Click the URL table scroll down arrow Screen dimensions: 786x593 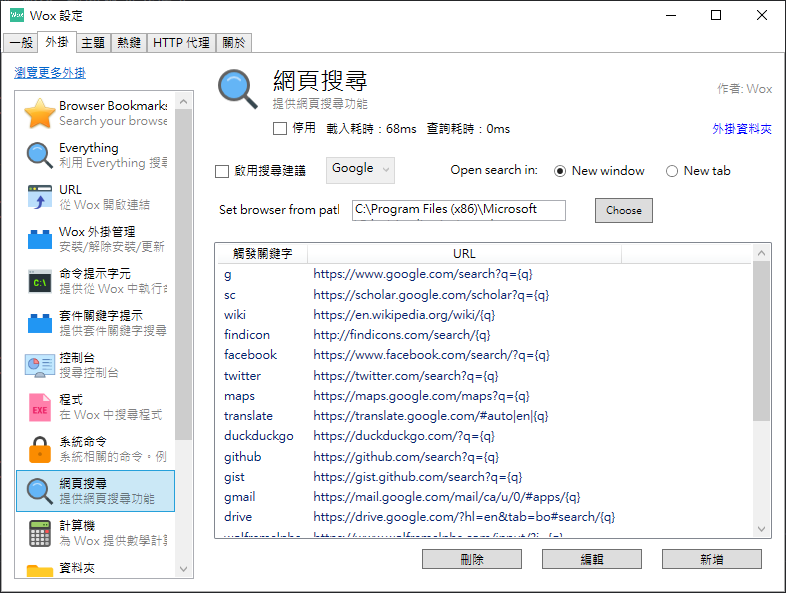[761, 529]
